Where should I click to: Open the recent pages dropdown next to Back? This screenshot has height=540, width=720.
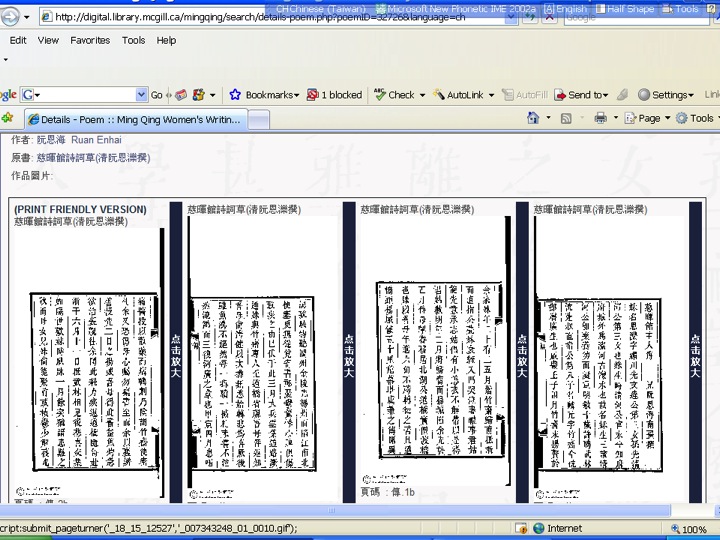27,17
